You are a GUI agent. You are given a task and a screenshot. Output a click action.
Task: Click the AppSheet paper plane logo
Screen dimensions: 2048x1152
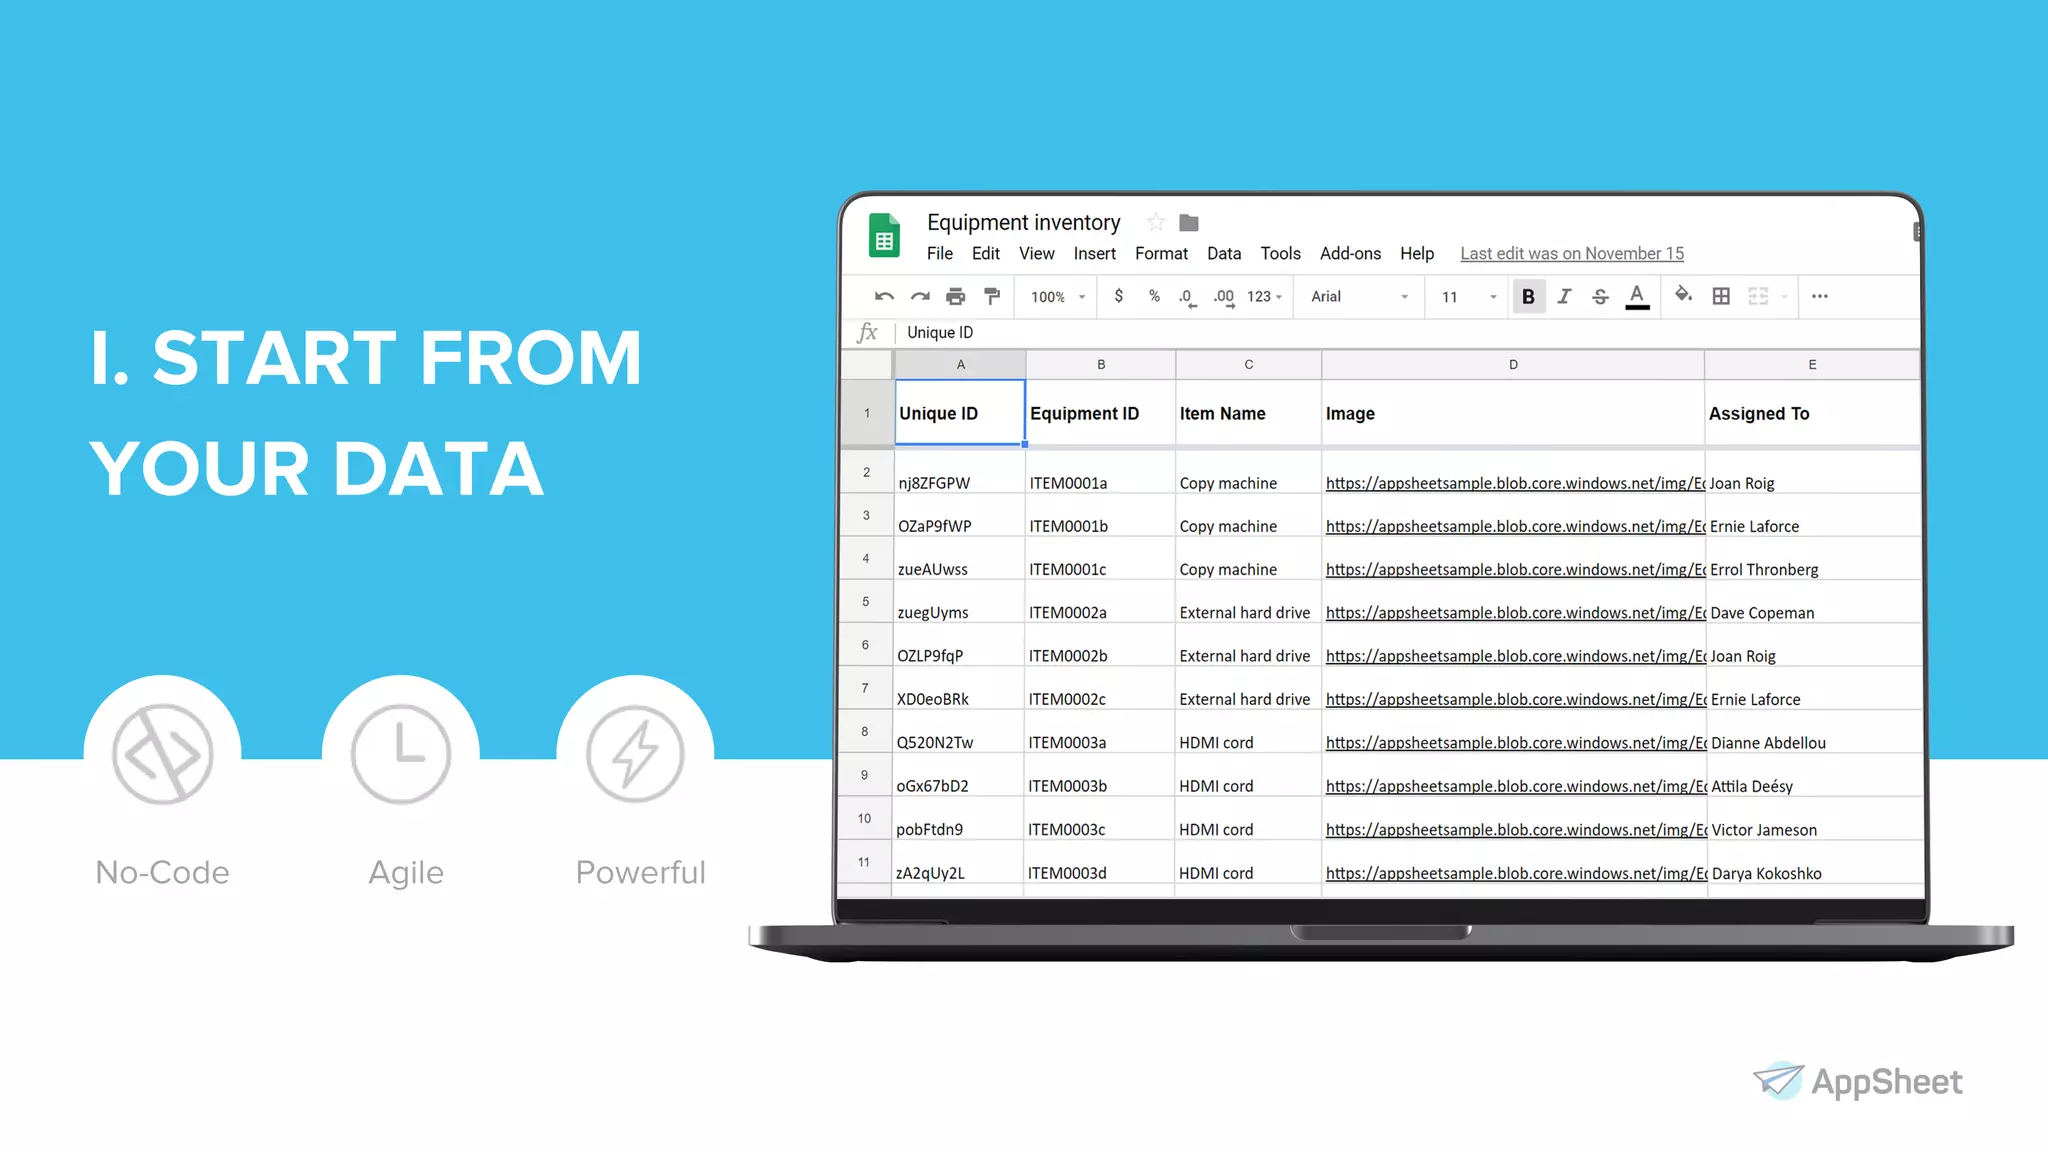1778,1080
